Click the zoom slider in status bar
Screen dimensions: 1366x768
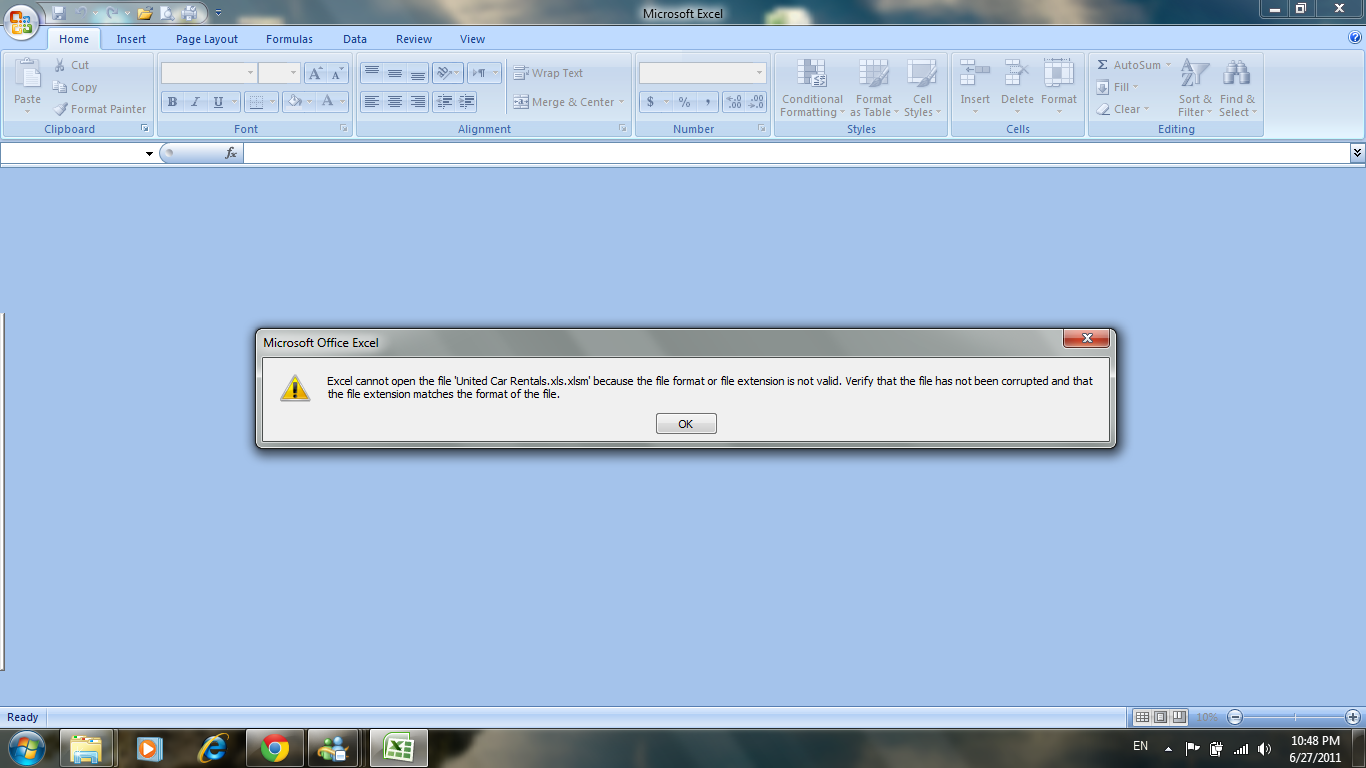click(x=1294, y=717)
